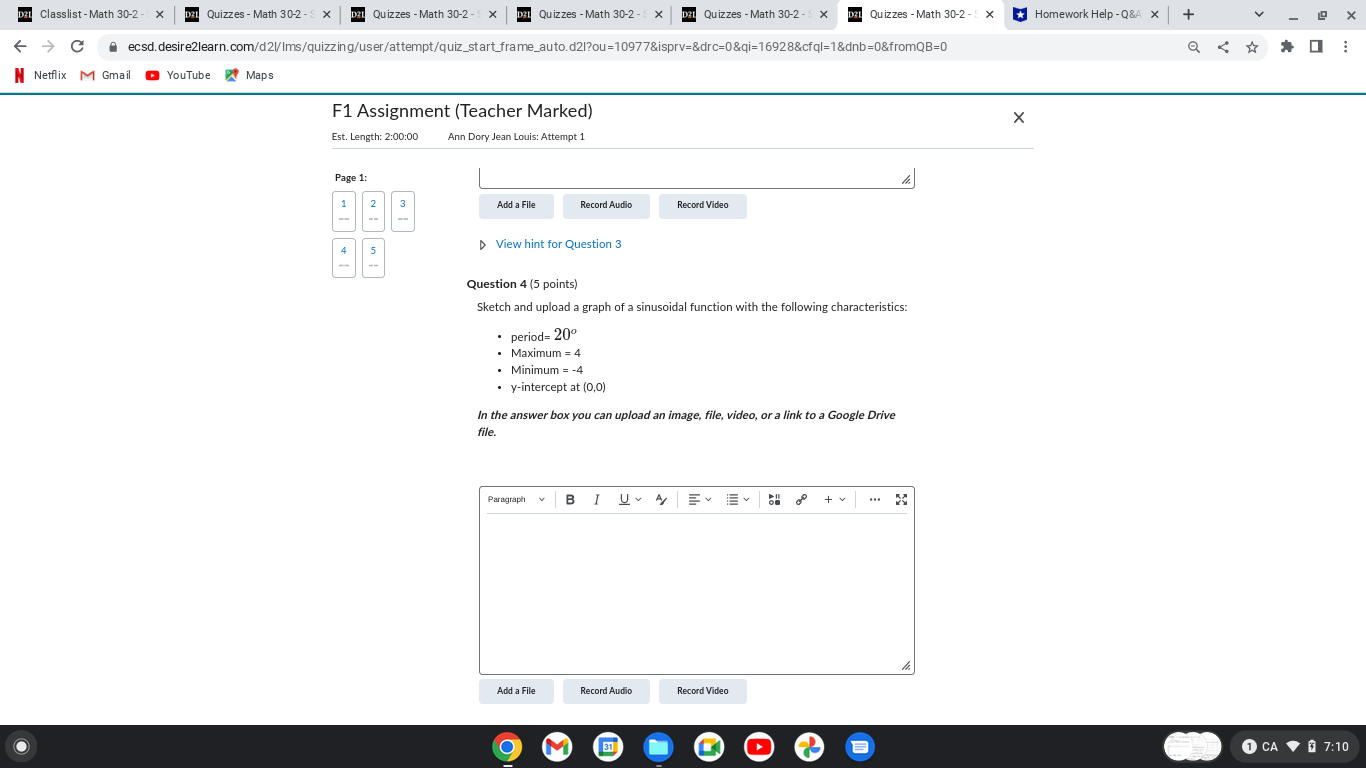
Task: Expand the editor to fullscreen view
Action: pos(900,499)
